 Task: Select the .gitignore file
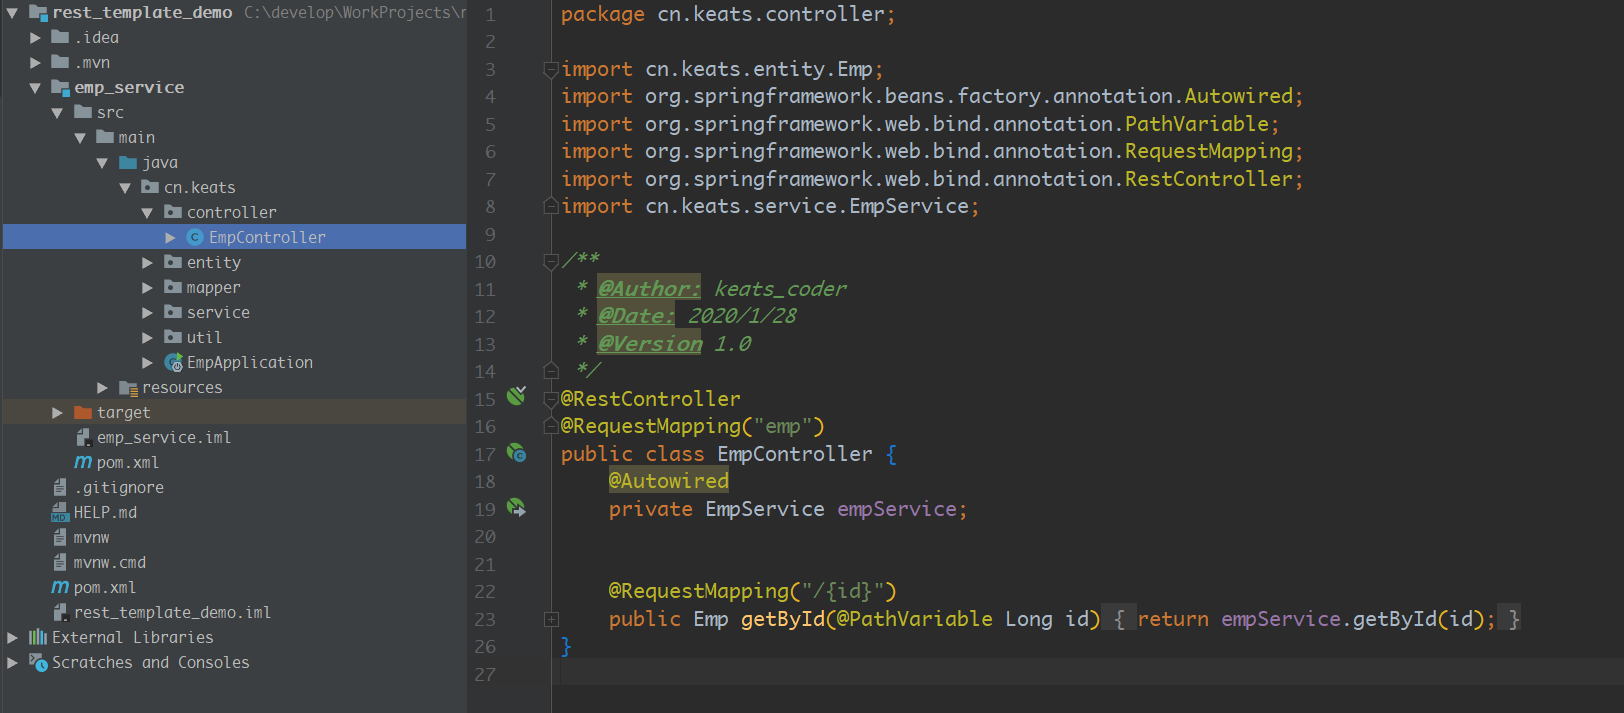(119, 487)
